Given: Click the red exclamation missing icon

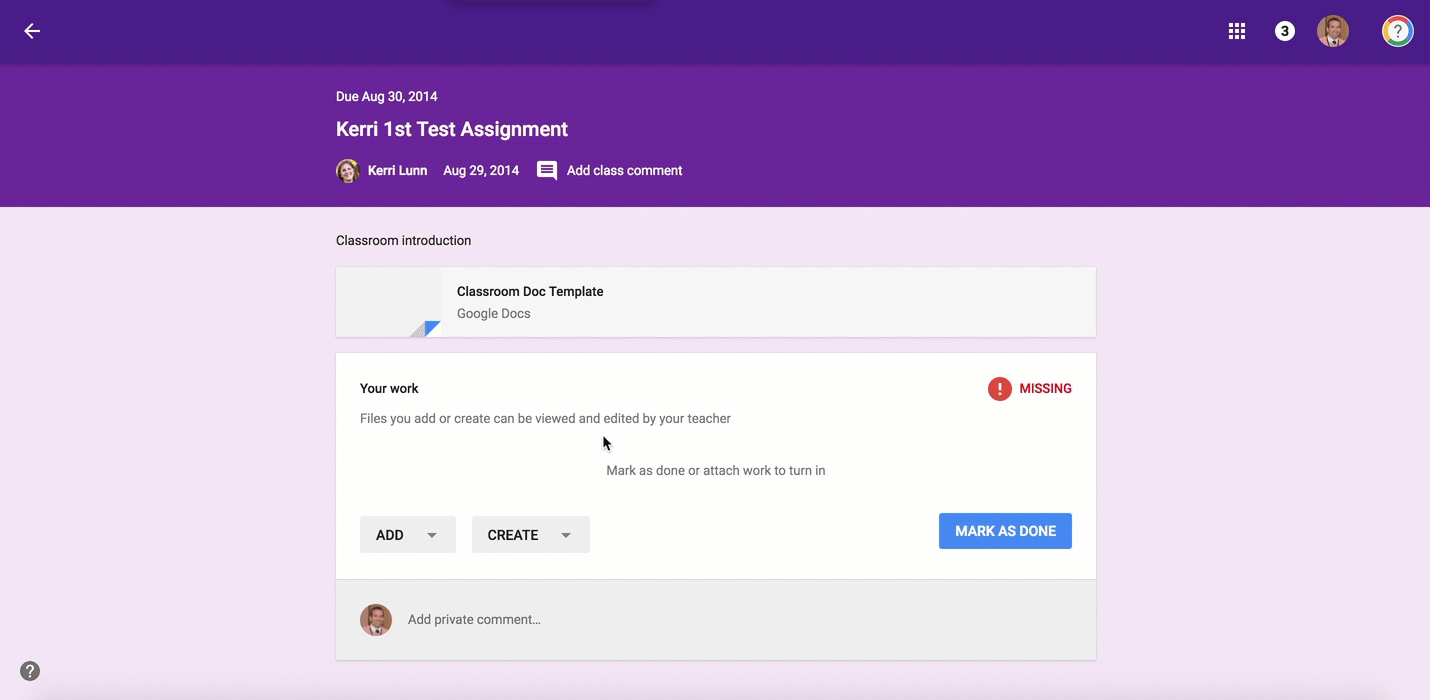Looking at the screenshot, I should pos(999,389).
